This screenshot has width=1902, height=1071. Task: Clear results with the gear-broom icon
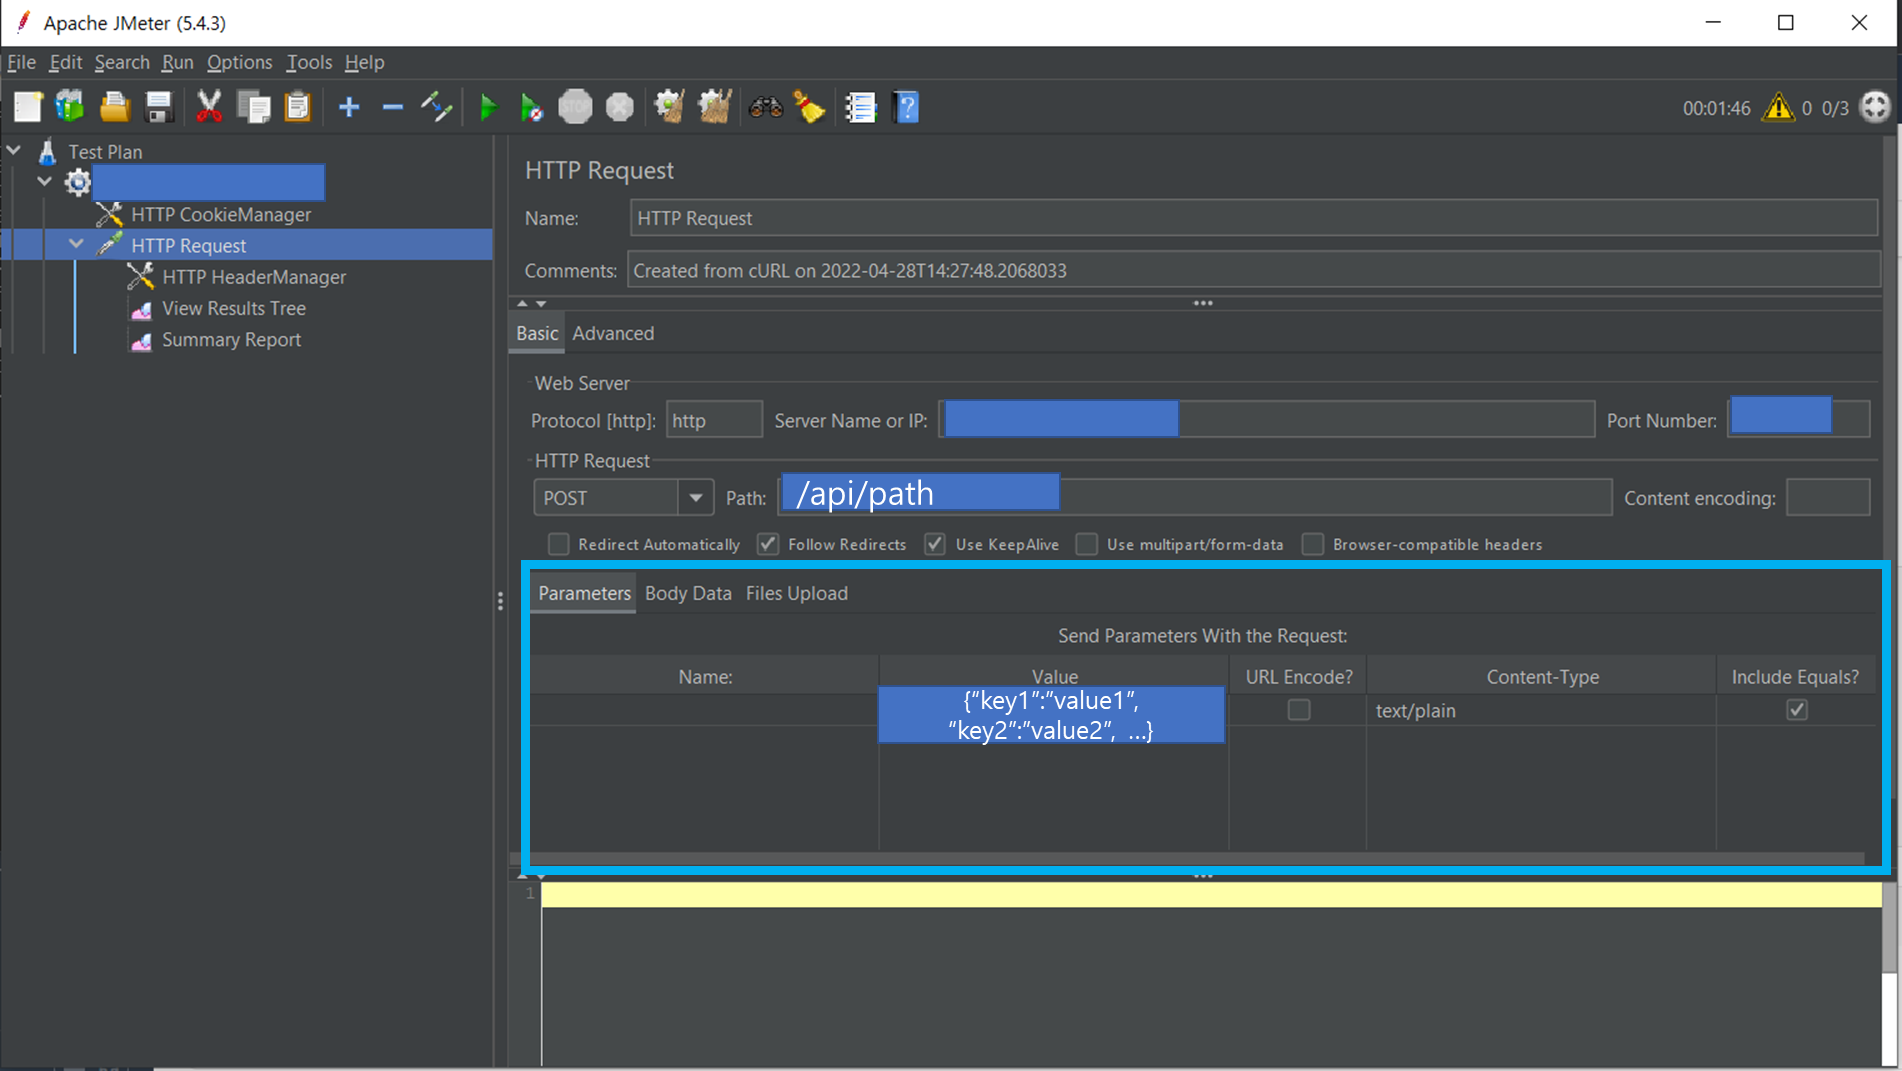tap(669, 107)
